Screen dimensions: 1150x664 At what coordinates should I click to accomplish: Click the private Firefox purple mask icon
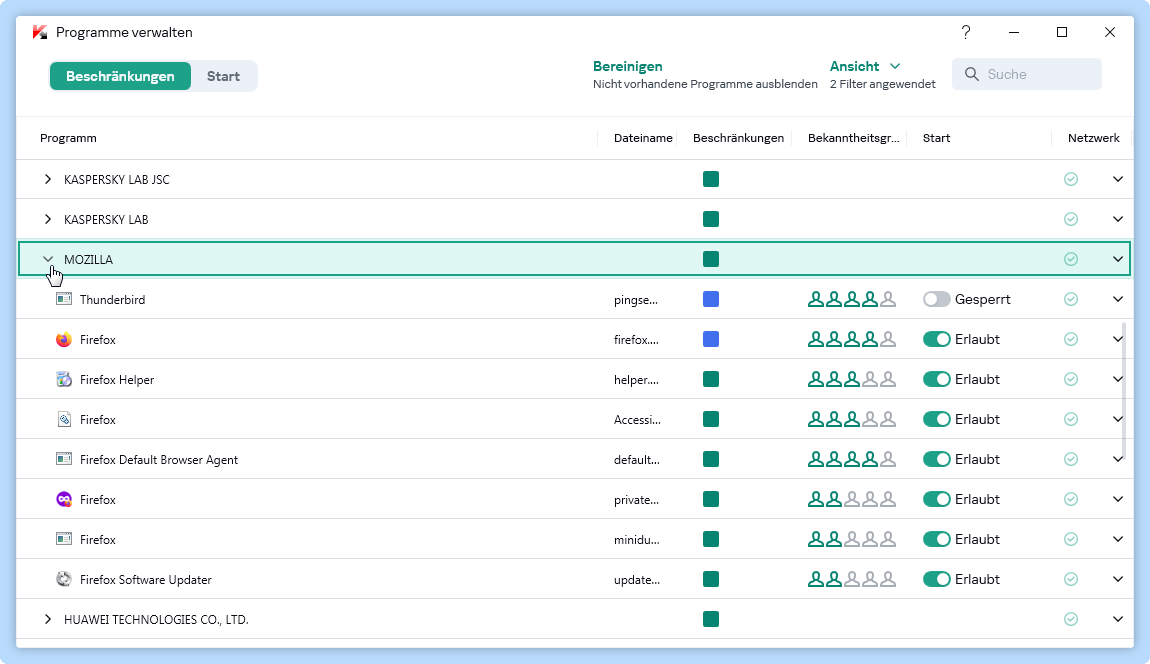click(x=64, y=499)
